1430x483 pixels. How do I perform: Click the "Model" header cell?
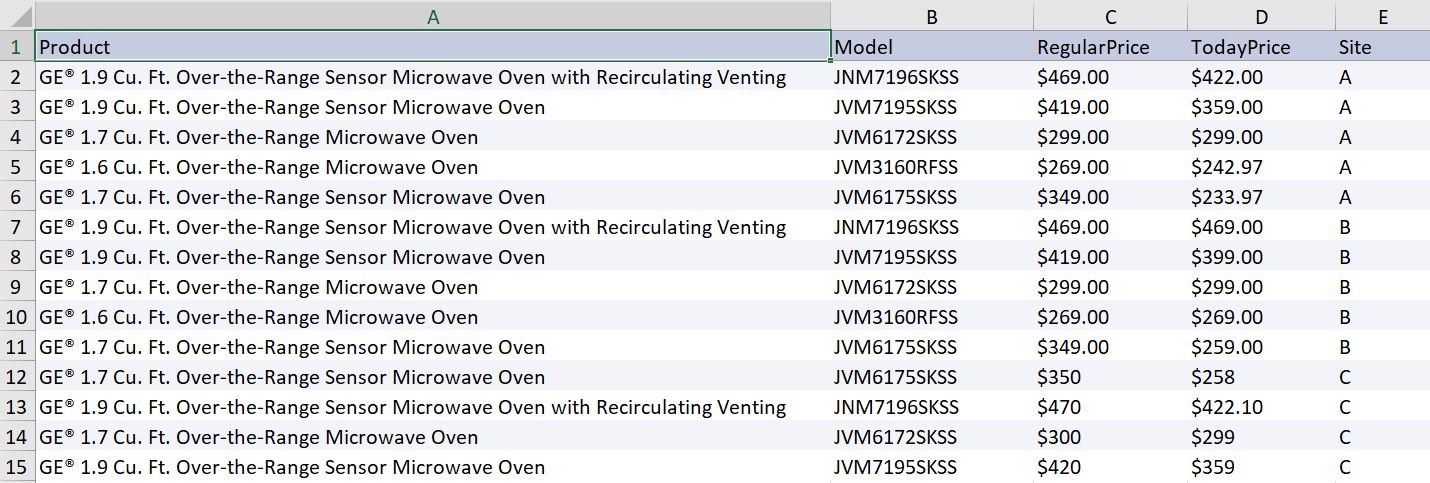coord(931,47)
